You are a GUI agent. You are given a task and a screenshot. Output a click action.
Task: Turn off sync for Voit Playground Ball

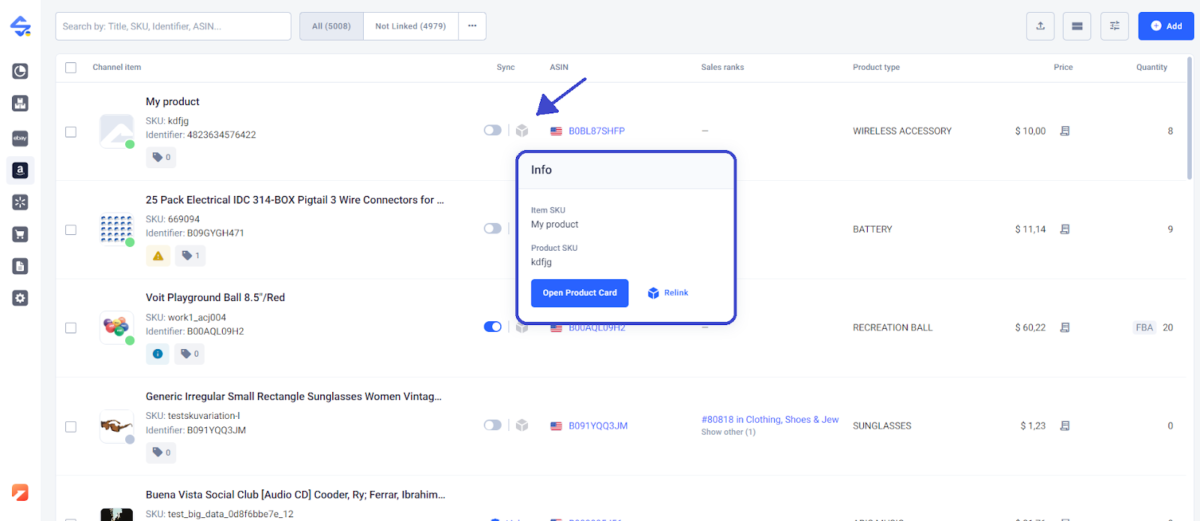point(492,327)
